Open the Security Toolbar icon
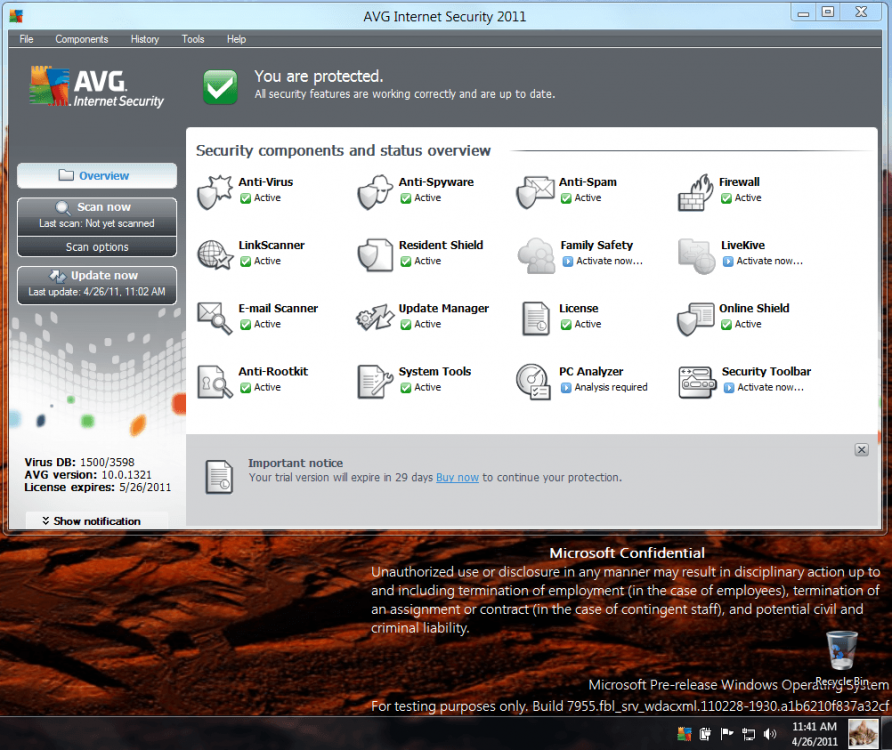 click(696, 381)
